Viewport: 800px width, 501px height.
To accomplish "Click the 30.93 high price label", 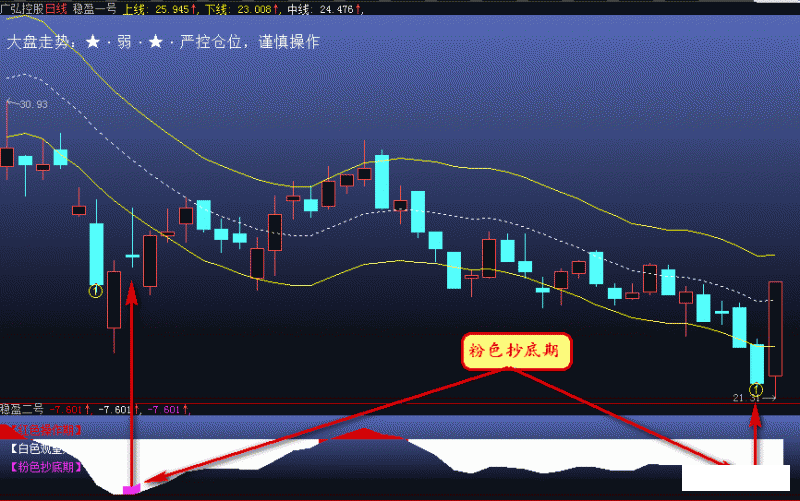I will tap(34, 105).
